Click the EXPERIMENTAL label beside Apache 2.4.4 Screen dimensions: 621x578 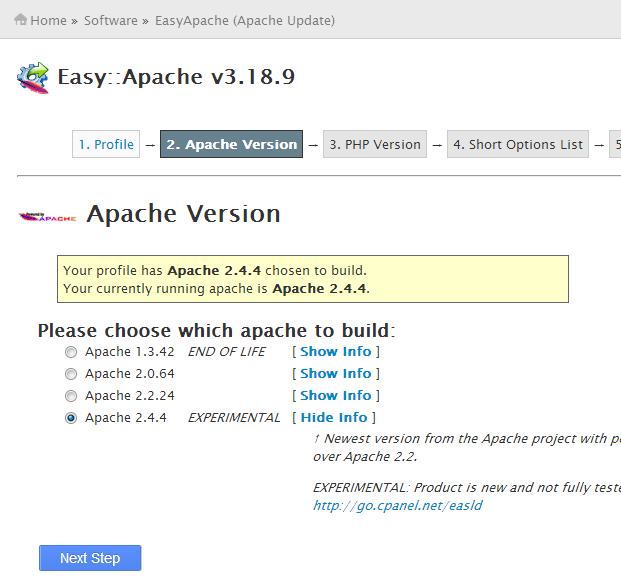[234, 418]
